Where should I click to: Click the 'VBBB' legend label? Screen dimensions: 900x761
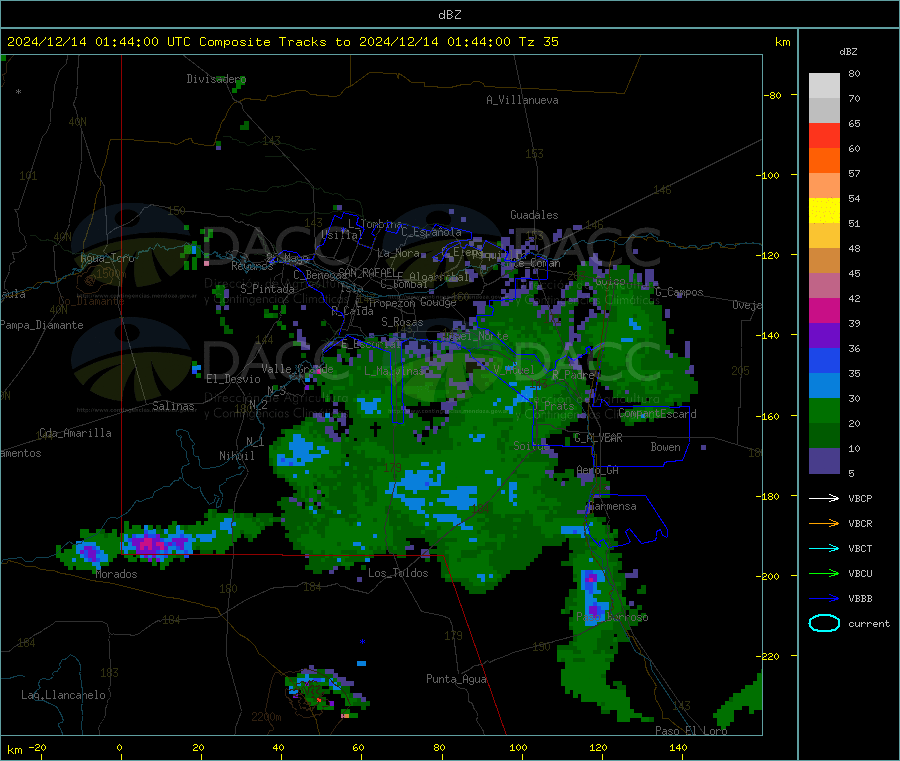click(860, 599)
